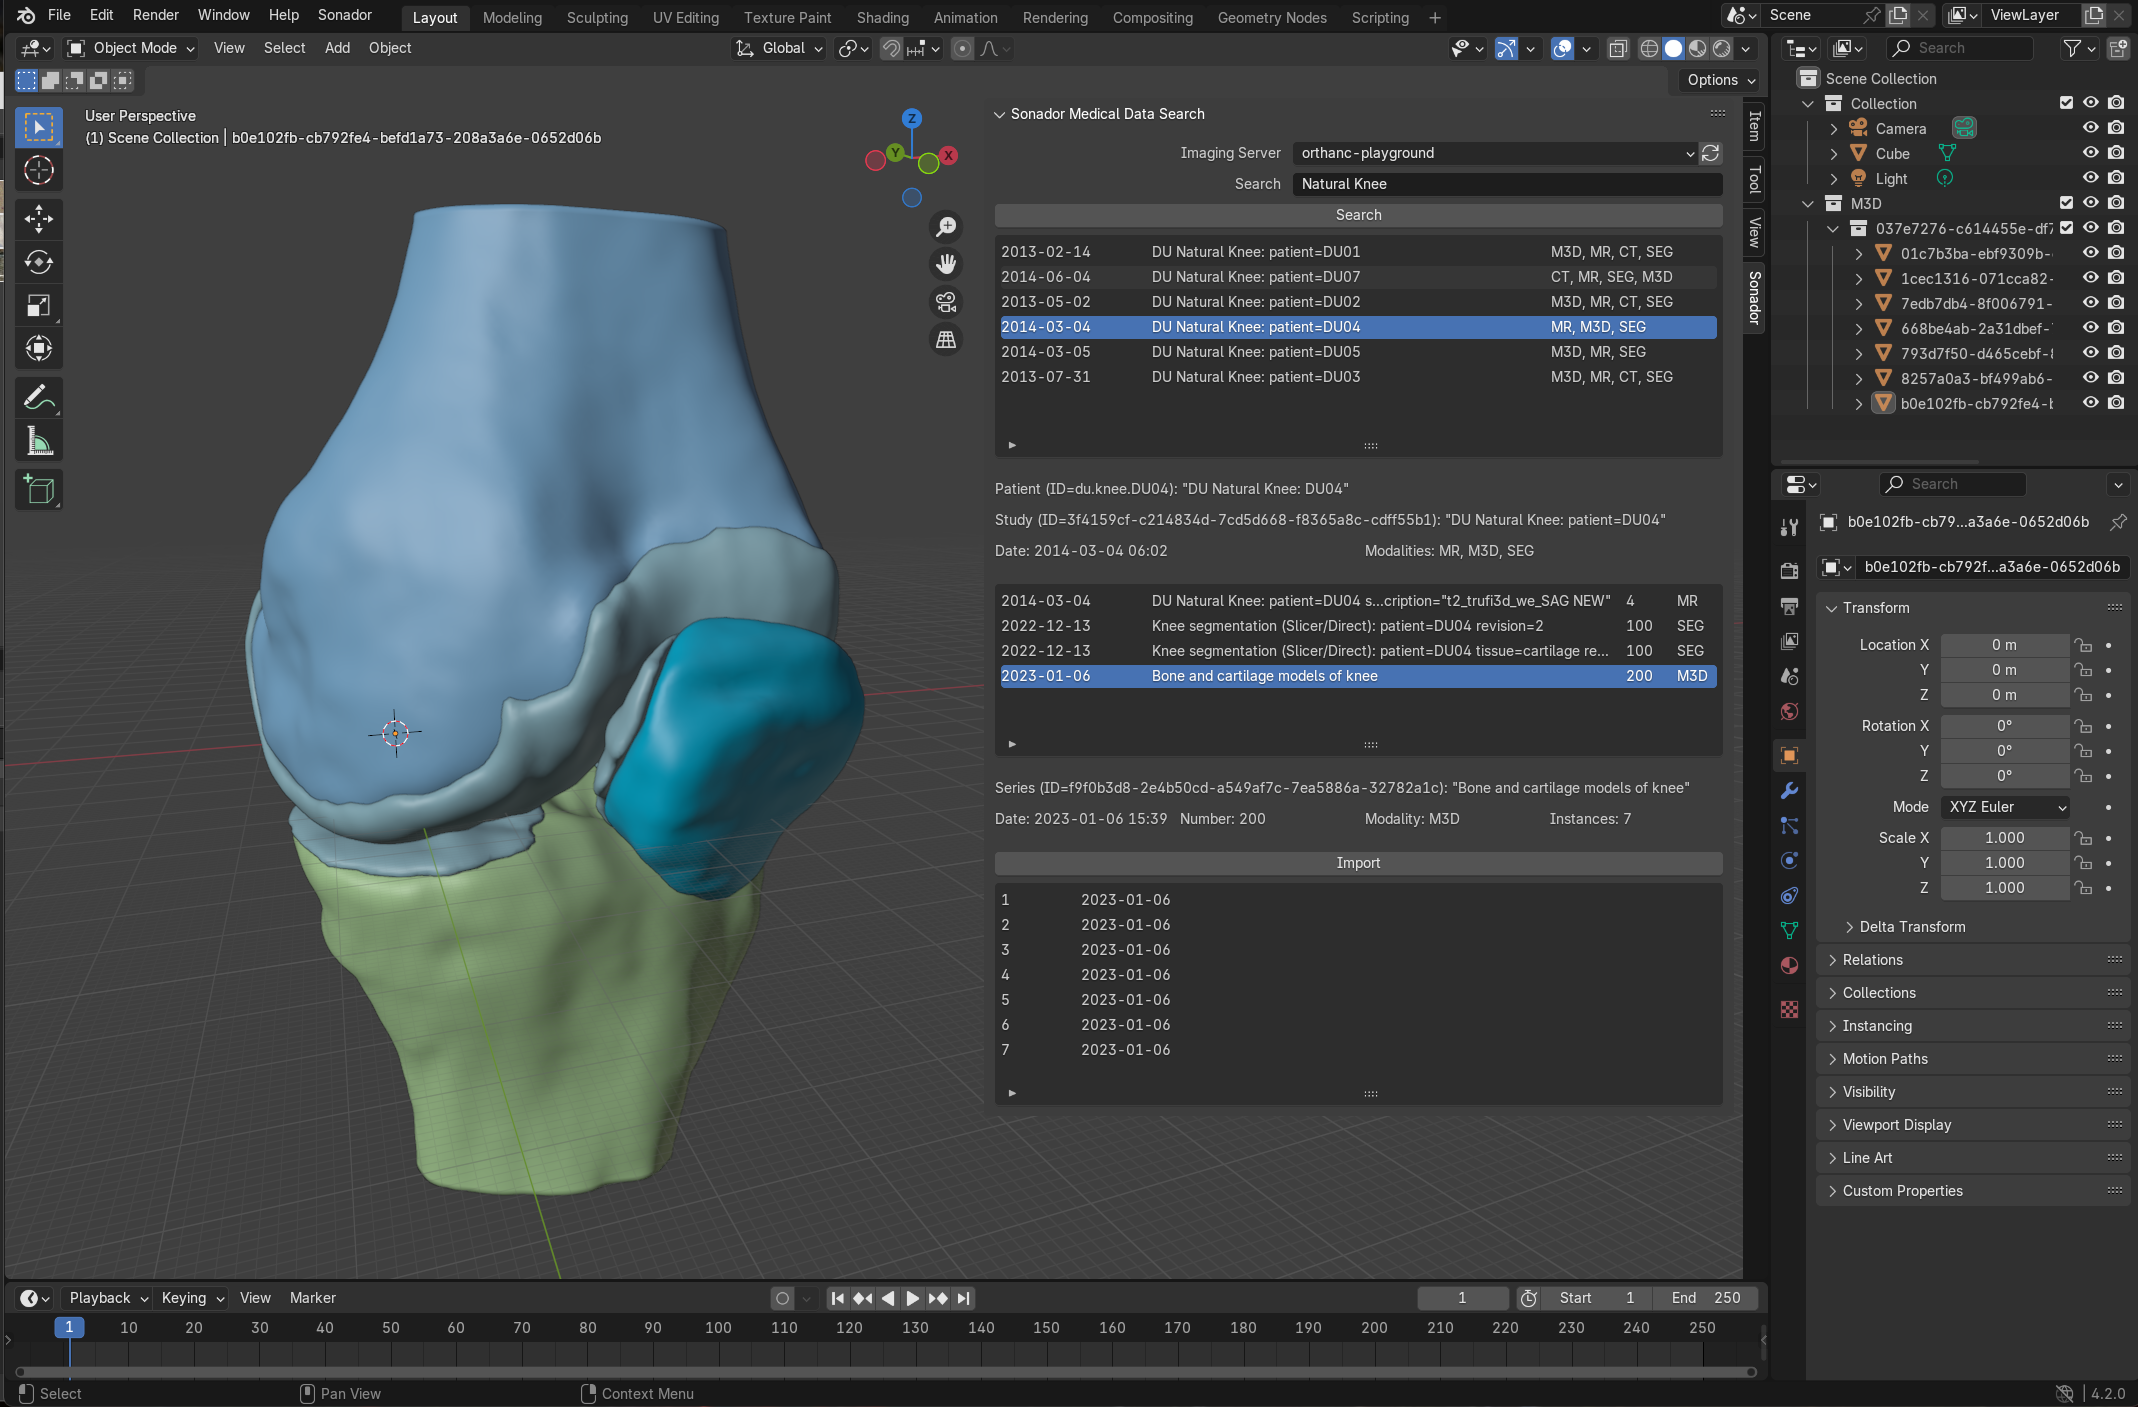The image size is (2138, 1407).
Task: Activate the Transform tool
Action: tap(39, 348)
